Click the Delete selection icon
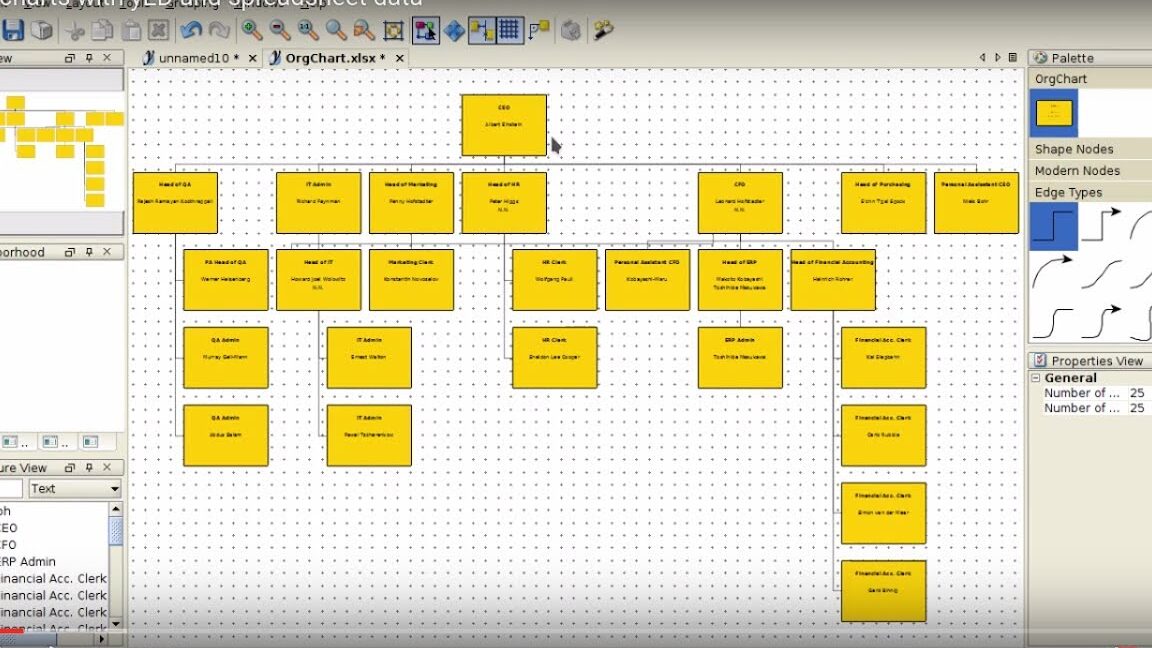Screen dimensions: 1152x648 [159, 29]
